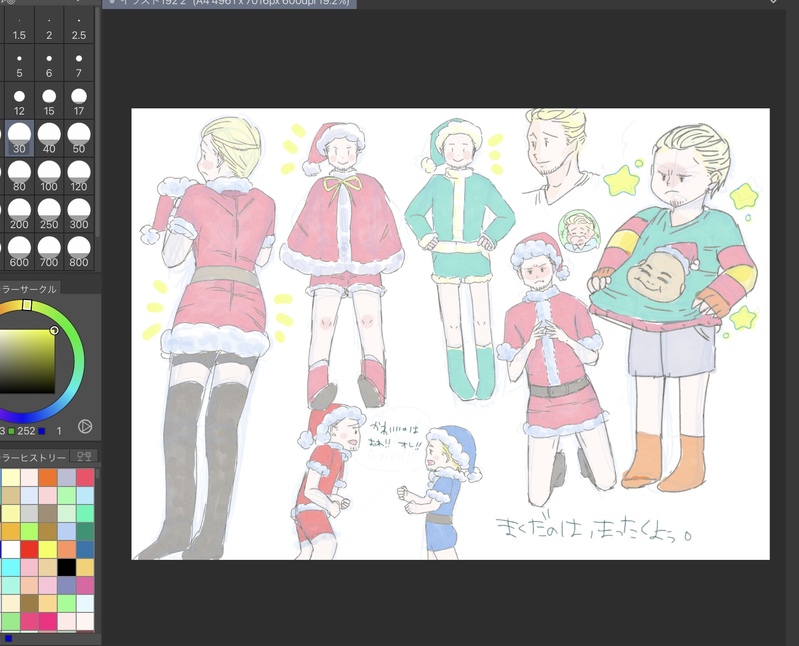Select brush size 1.5 preset
The image size is (799, 646).
tap(19, 25)
